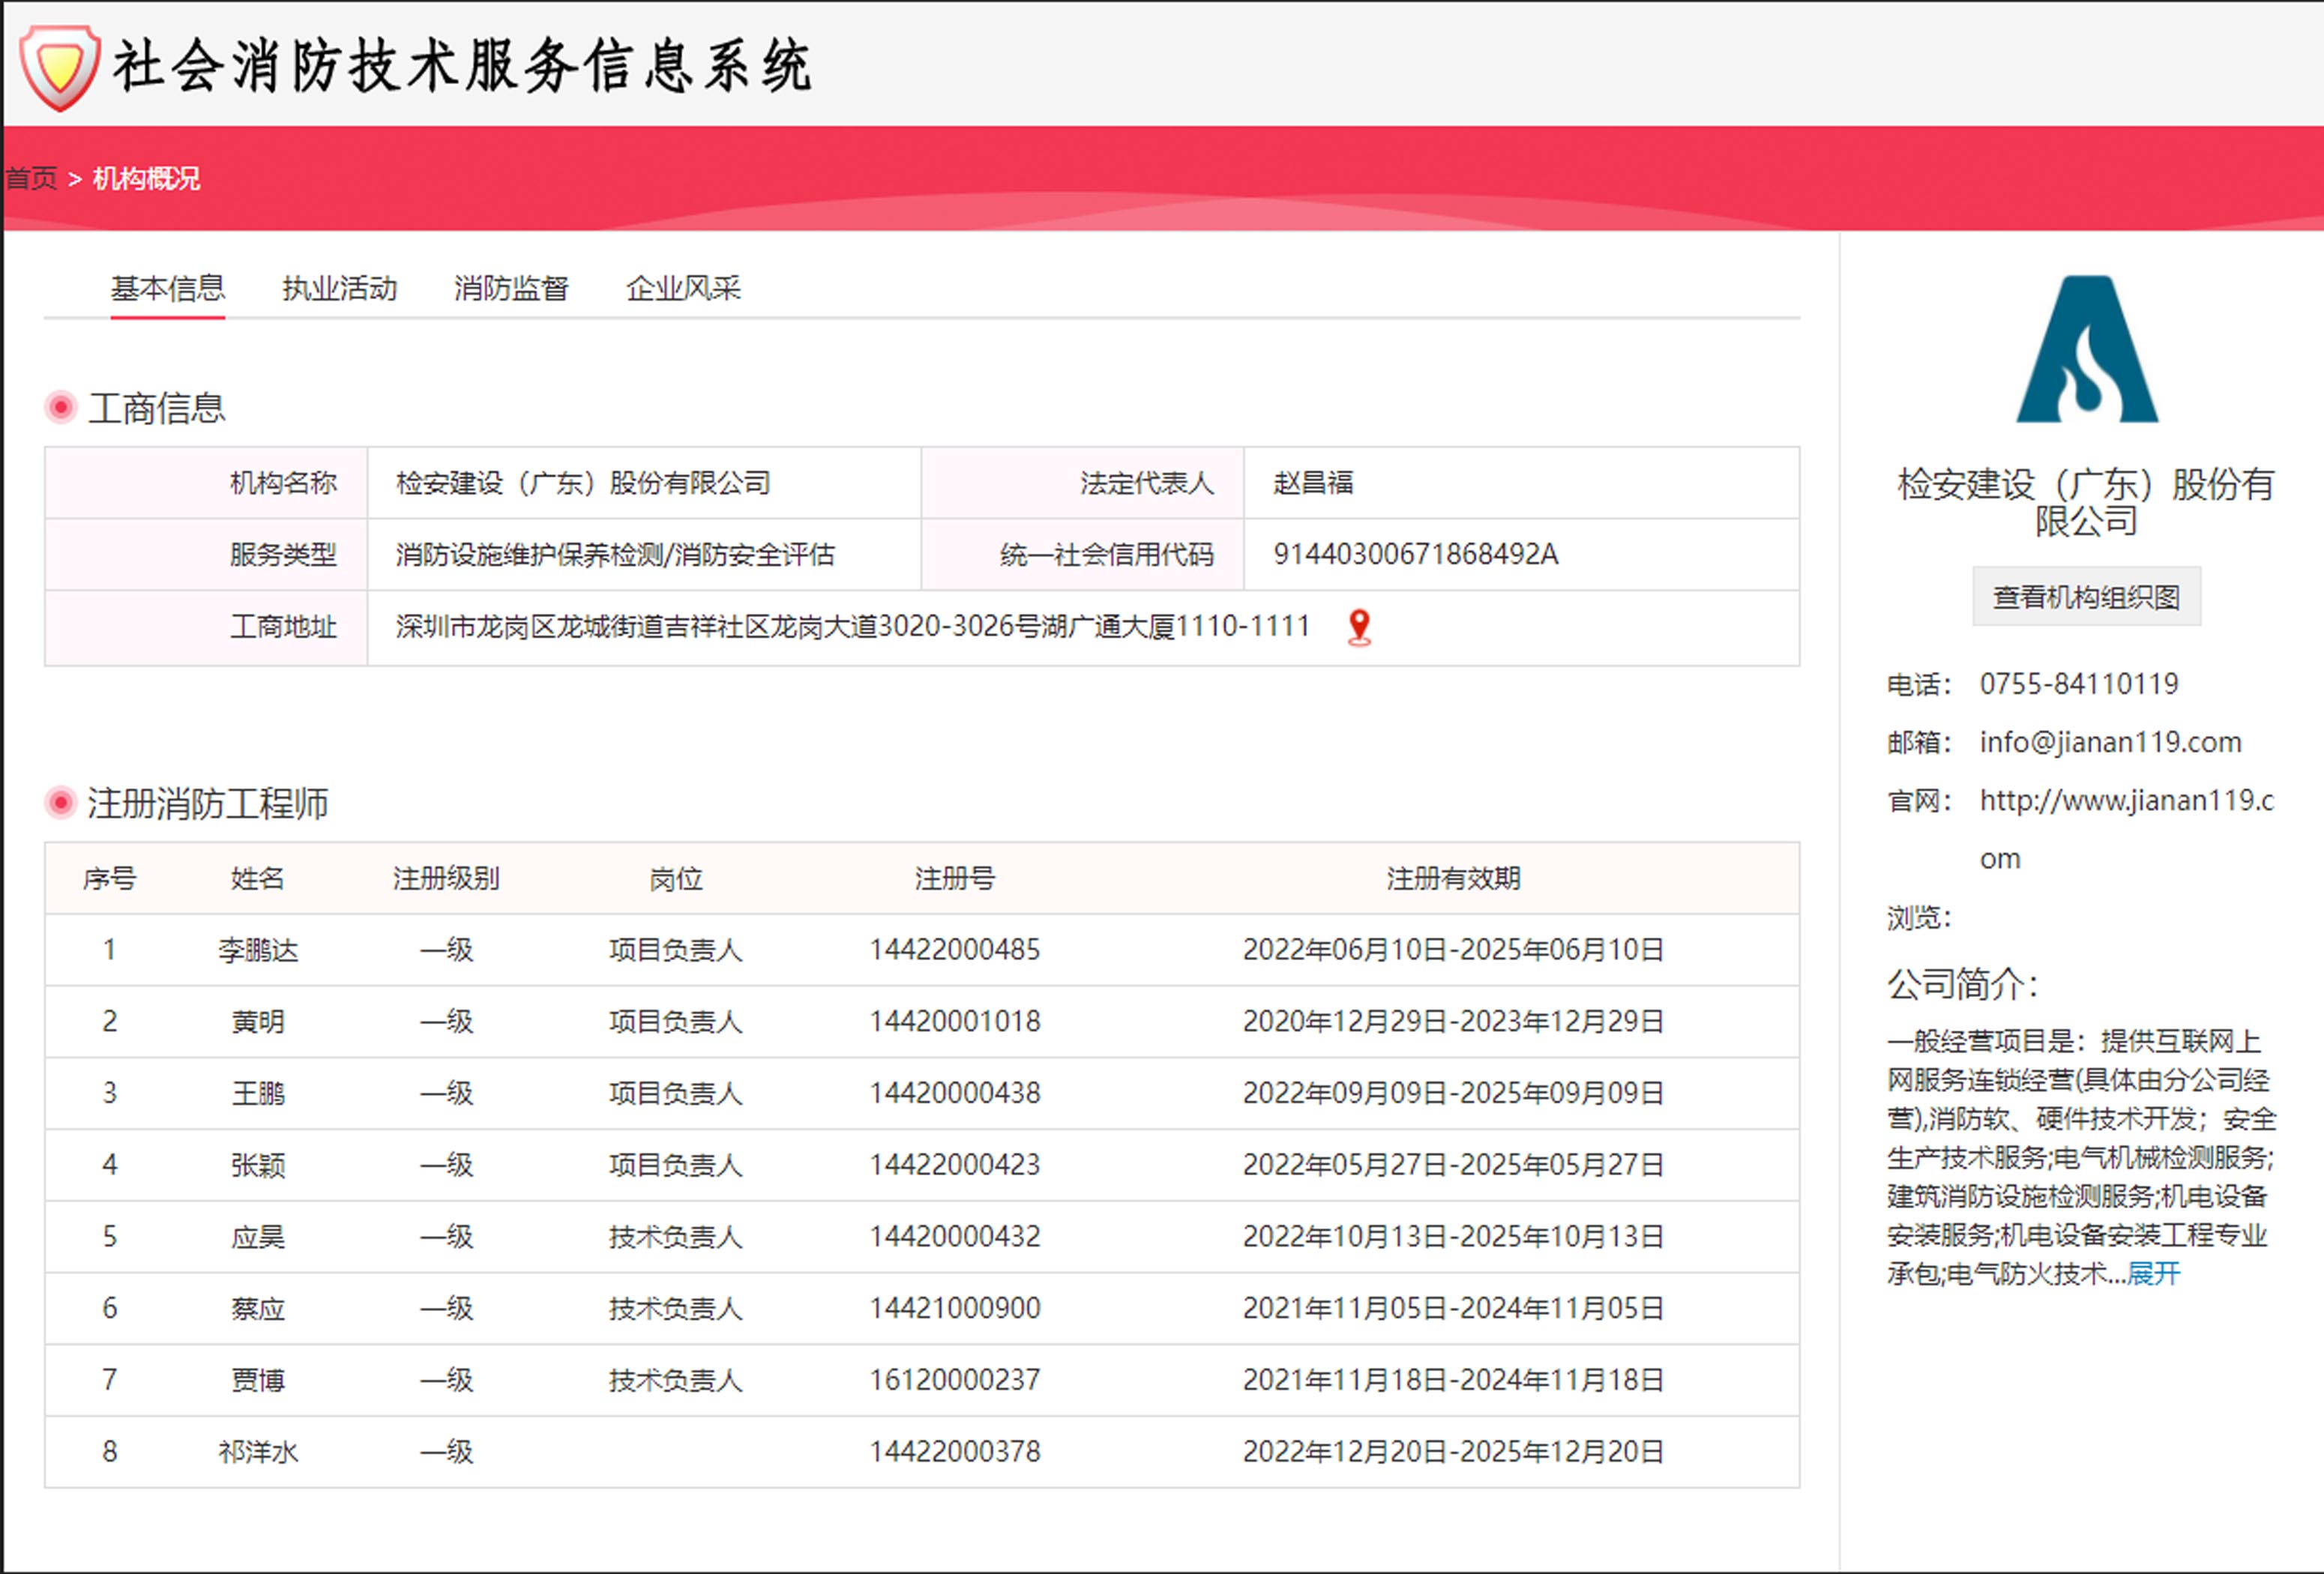The image size is (2324, 1574).
Task: Click the 序号 column header
Action: click(x=109, y=879)
